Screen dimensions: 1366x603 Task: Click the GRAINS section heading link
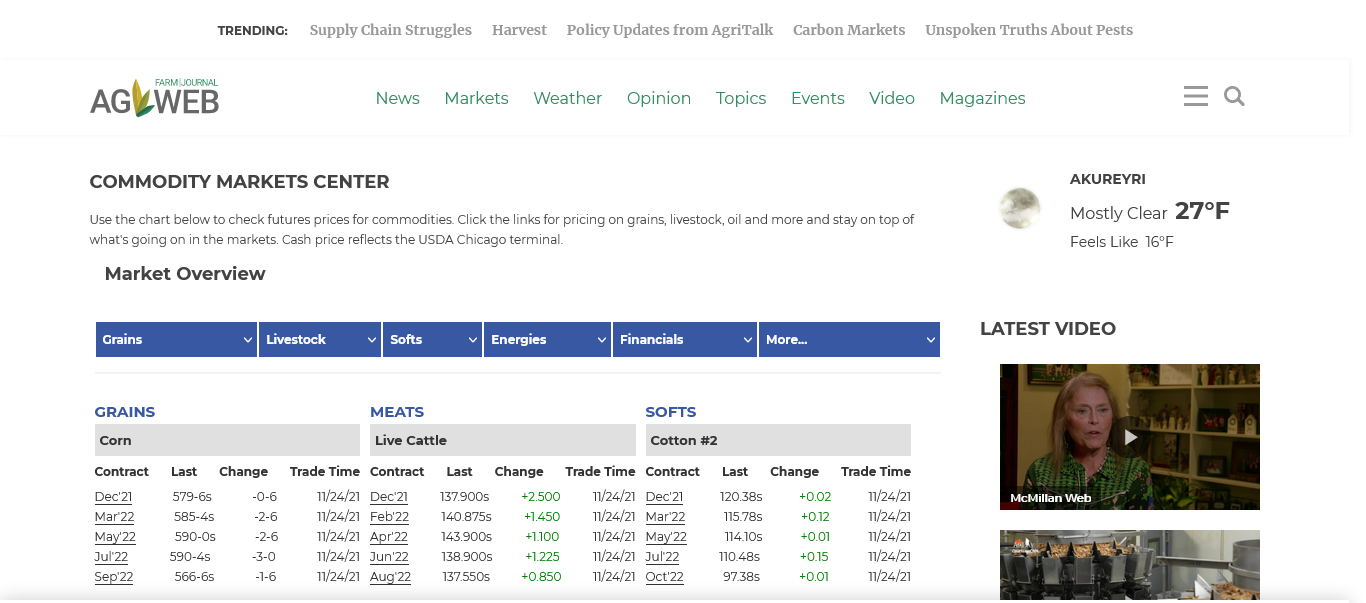[125, 412]
